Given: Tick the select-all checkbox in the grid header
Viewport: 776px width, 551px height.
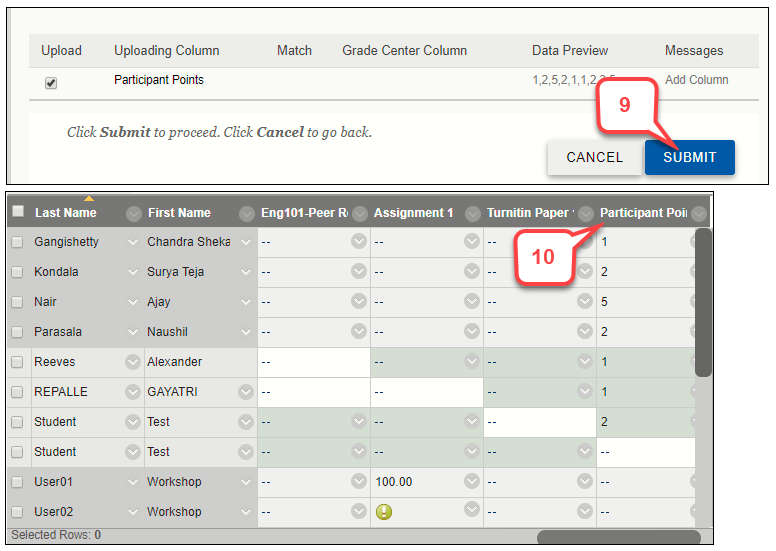Looking at the screenshot, I should [x=18, y=212].
